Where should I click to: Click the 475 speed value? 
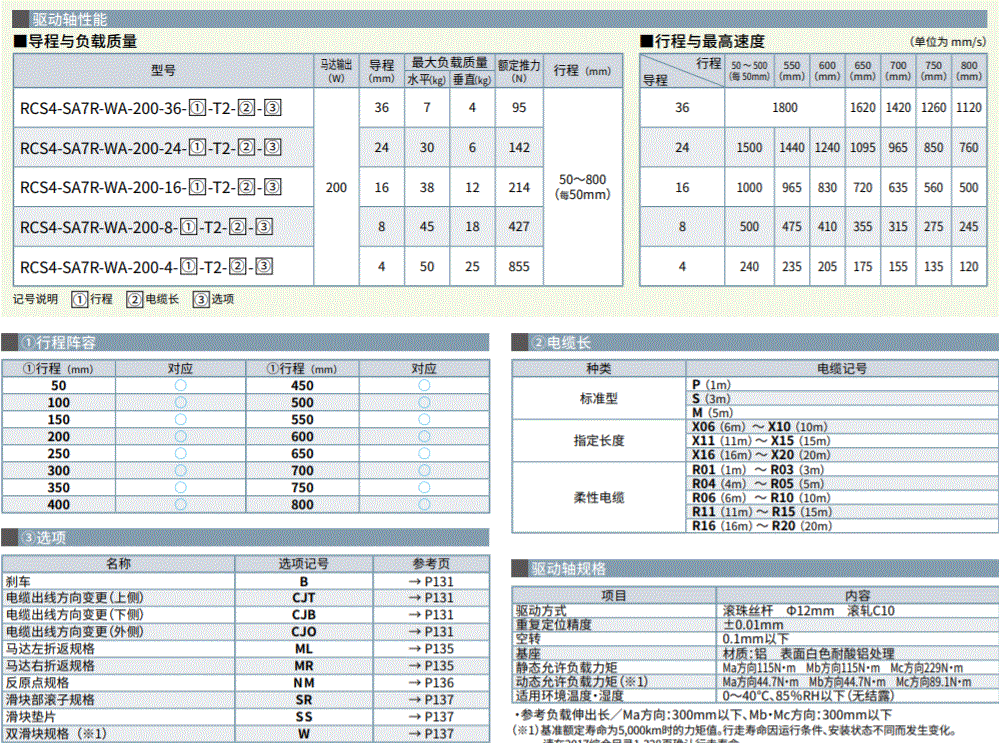pos(792,227)
